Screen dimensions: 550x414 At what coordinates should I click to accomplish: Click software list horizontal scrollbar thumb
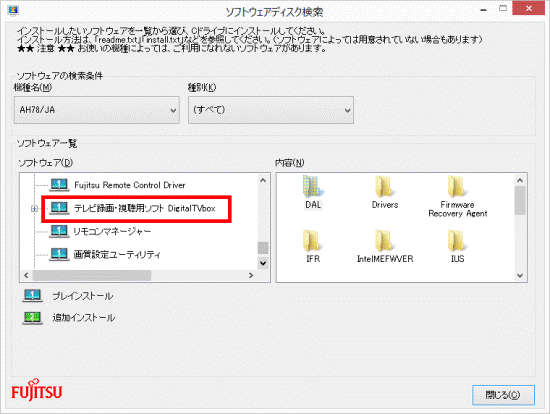tap(92, 275)
